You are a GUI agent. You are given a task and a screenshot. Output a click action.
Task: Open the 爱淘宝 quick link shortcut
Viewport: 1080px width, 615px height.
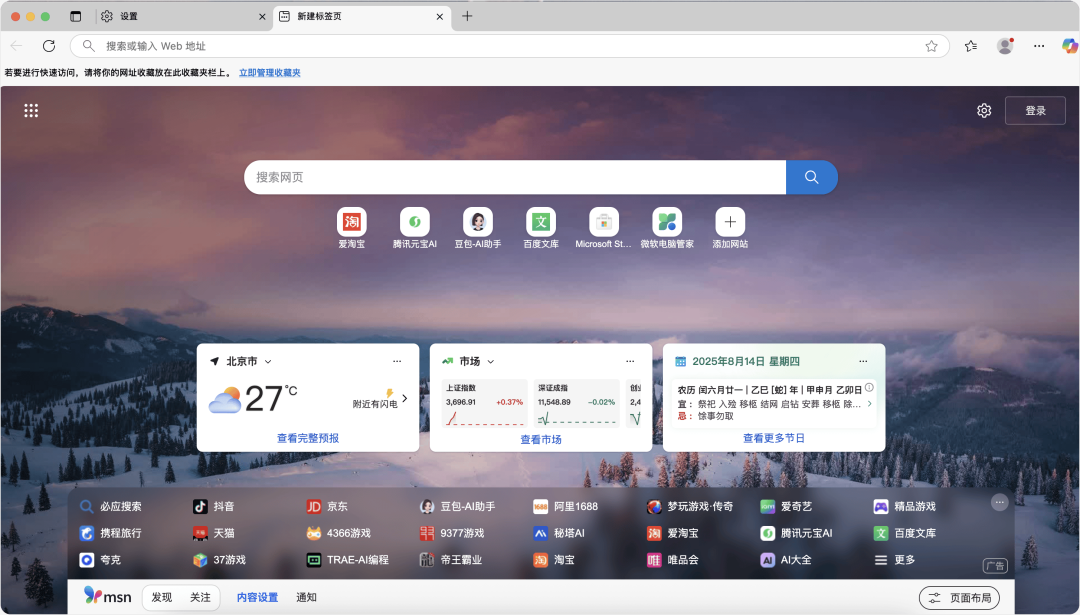[x=351, y=221]
